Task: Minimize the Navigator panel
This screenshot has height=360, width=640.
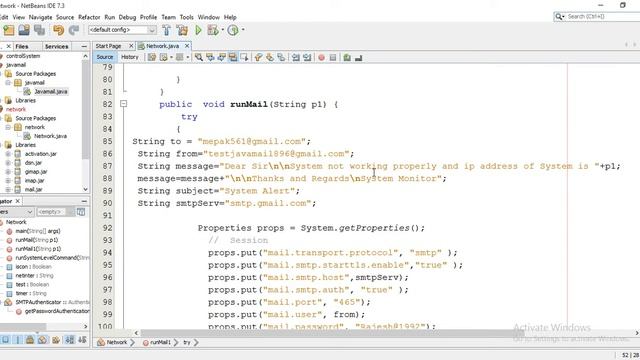Action: [84, 201]
